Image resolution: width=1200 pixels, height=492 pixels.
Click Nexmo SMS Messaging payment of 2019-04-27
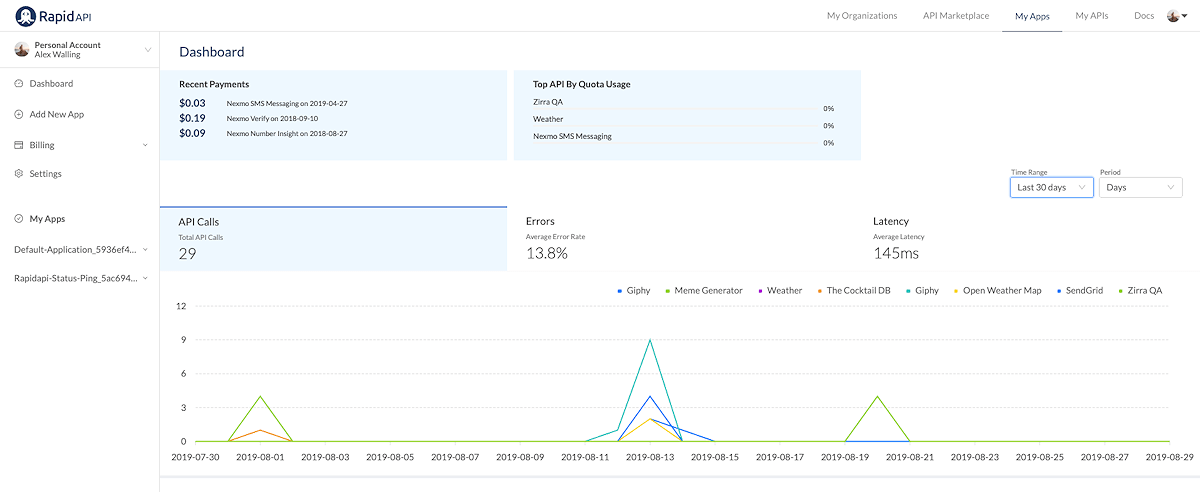point(287,103)
